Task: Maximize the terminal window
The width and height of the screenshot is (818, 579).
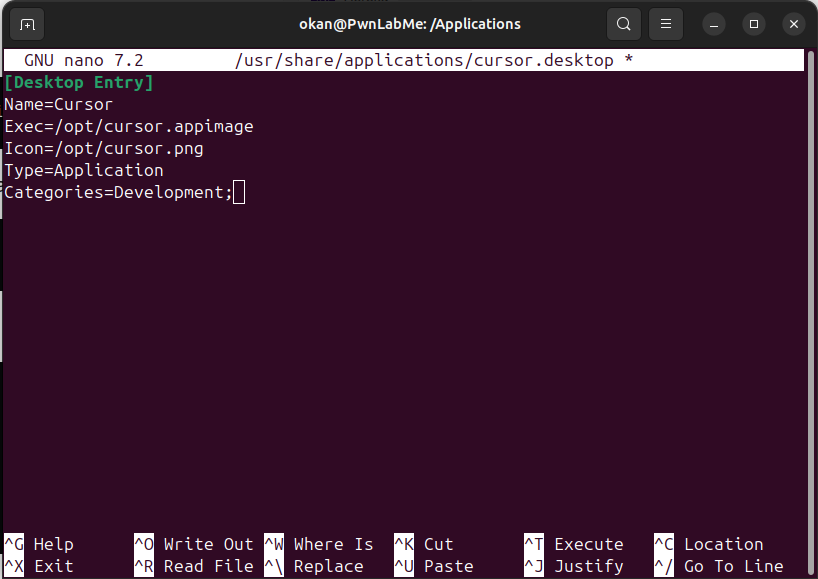Action: pyautogui.click(x=754, y=24)
